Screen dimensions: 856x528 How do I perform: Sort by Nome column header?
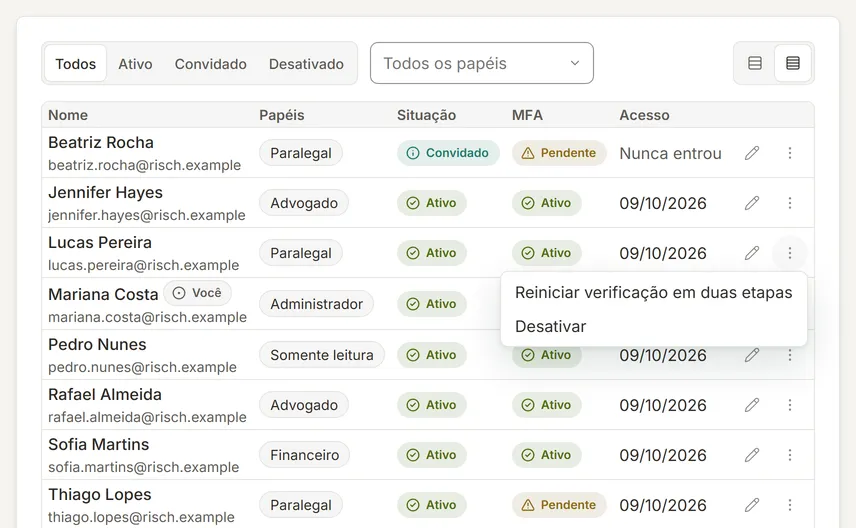tap(68, 115)
